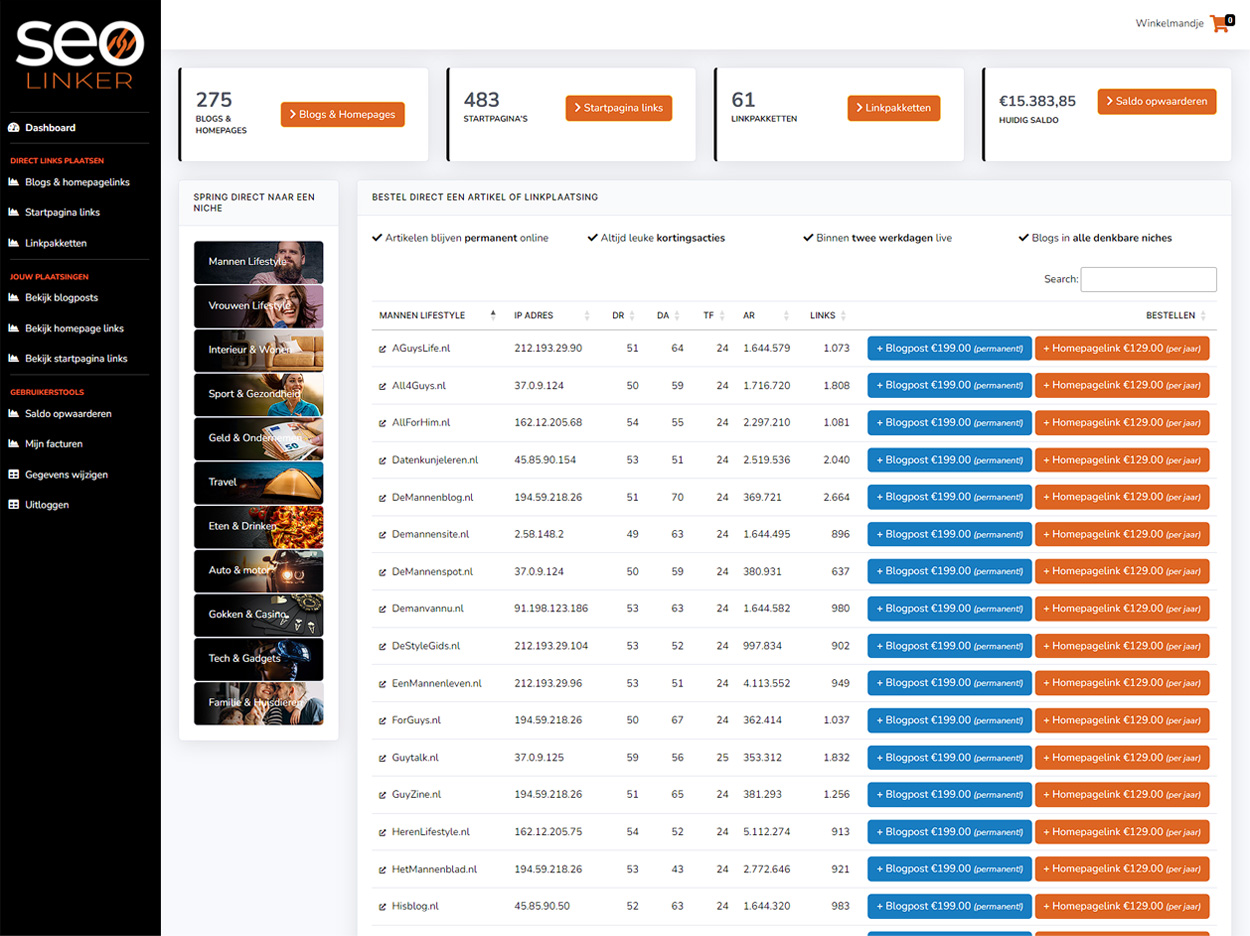
Task: Open external link icon for Hisblog.nl
Action: (x=383, y=907)
